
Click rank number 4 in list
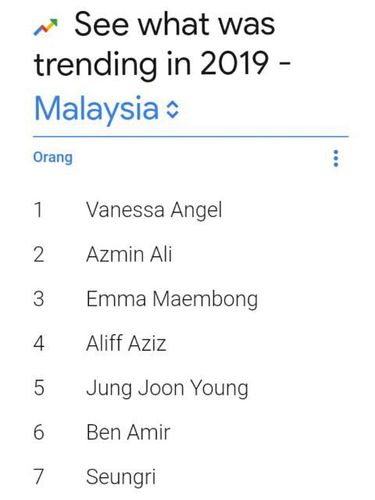[39, 343]
